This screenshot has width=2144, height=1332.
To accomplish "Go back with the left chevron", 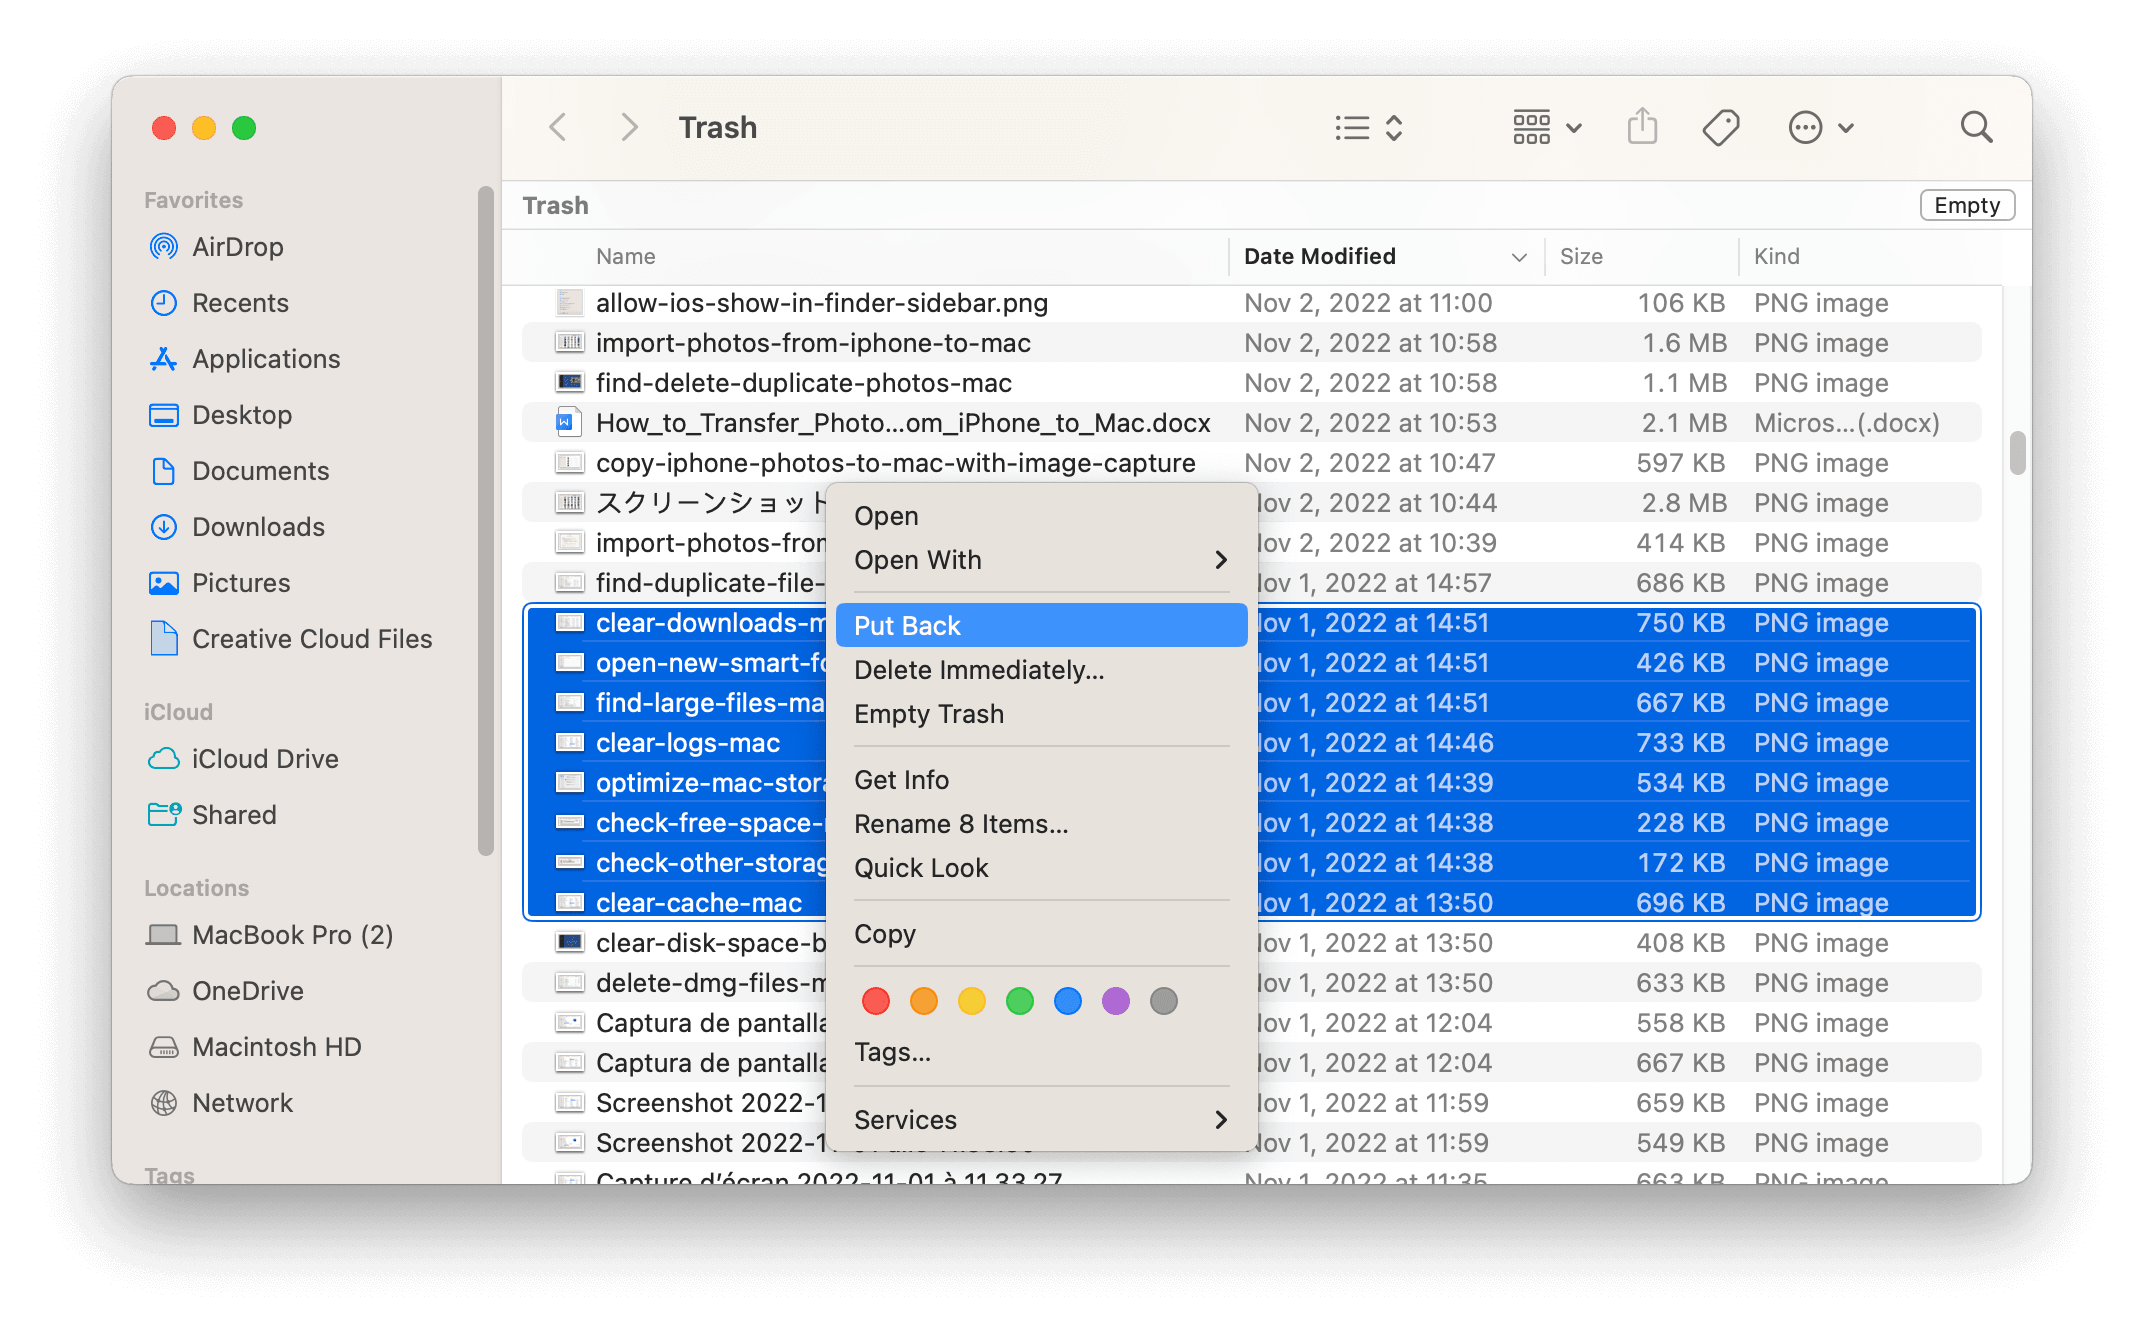I will [x=558, y=127].
